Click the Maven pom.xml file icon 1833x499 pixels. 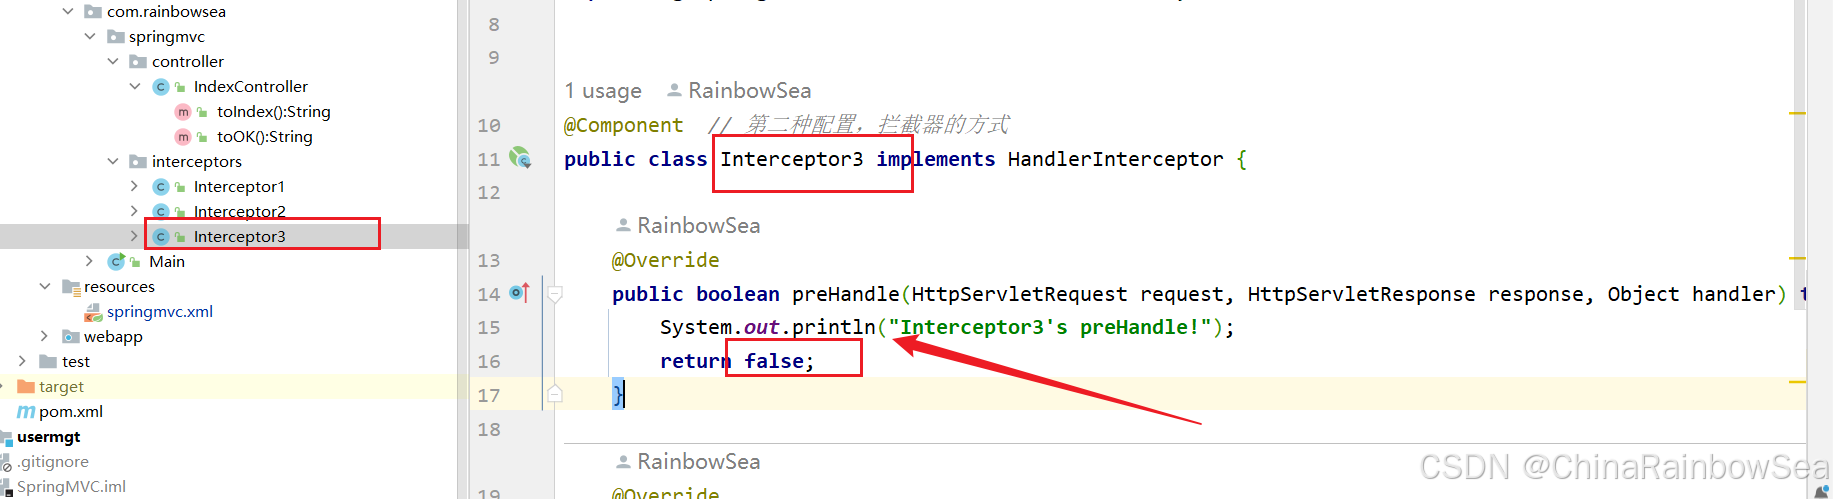coord(26,412)
